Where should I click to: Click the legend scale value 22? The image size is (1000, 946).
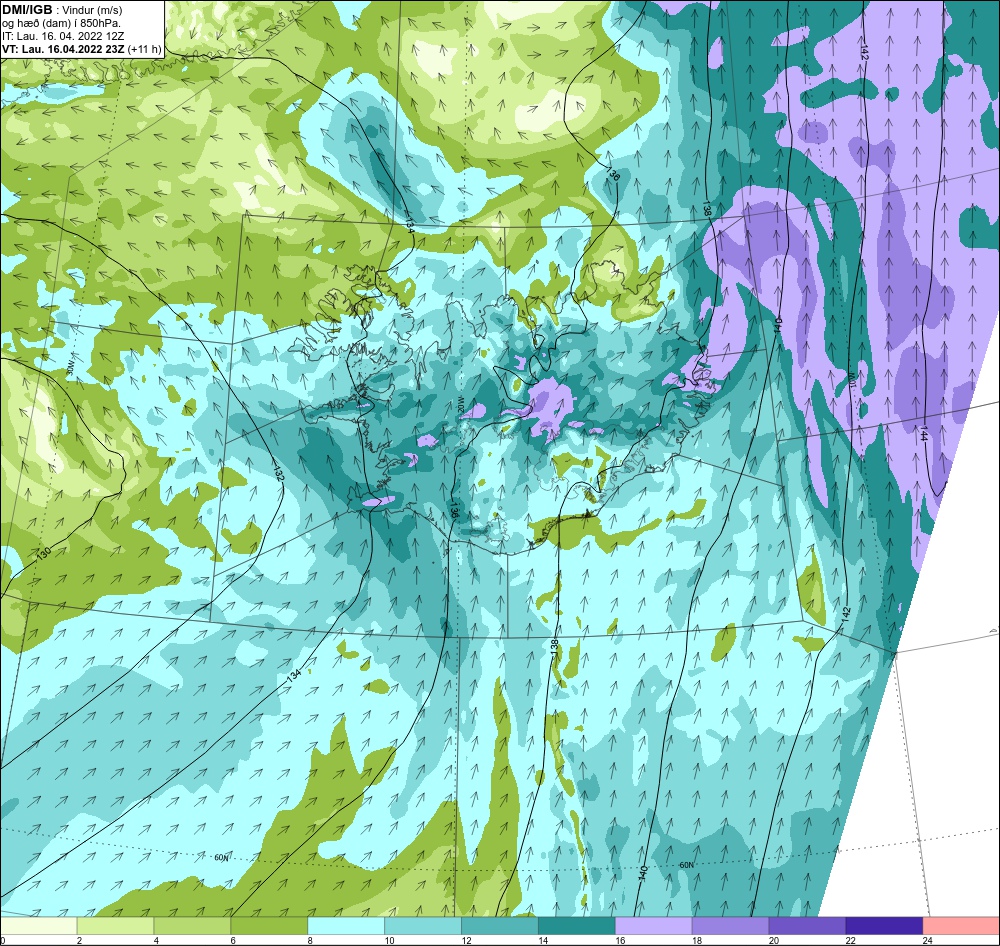(850, 940)
